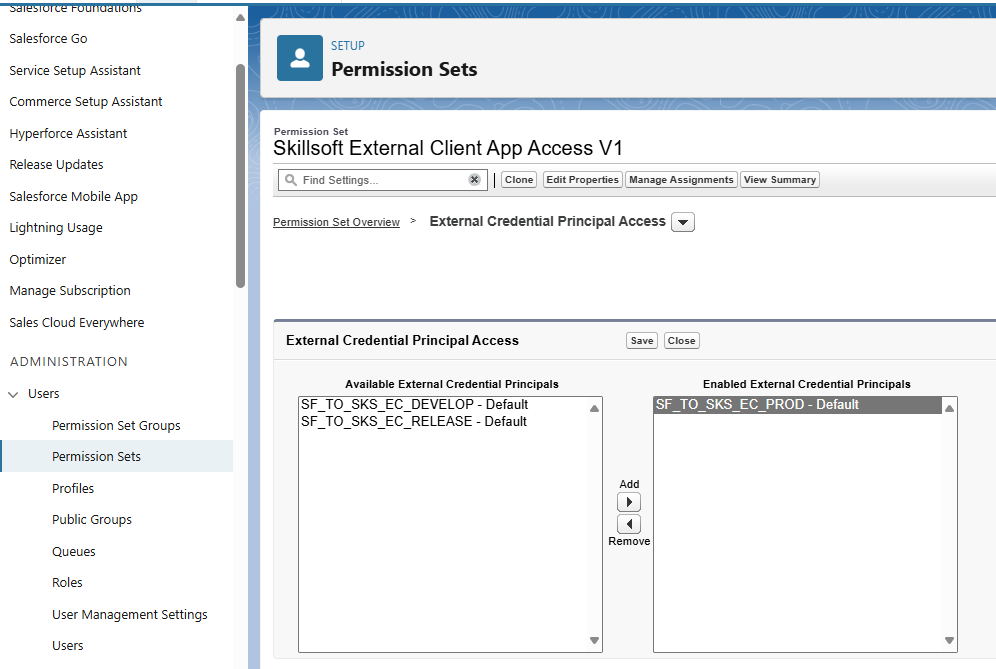The image size is (996, 669).
Task: Open Salesforce Go in sidebar
Action: click(x=48, y=39)
